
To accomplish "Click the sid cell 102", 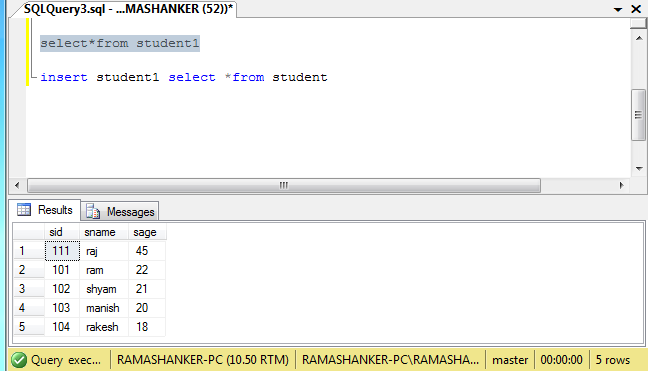I will (62, 289).
